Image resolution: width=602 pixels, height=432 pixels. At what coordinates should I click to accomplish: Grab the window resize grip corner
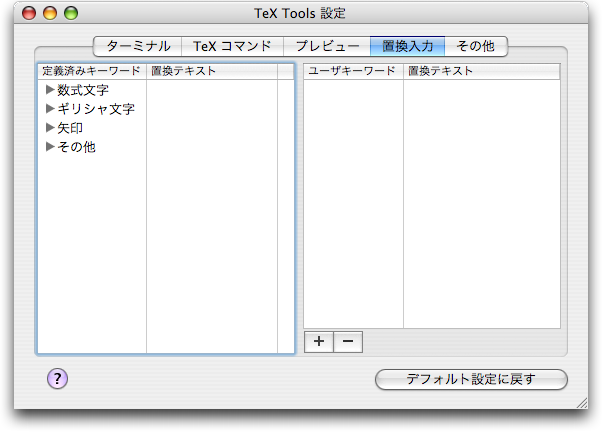(x=582, y=403)
